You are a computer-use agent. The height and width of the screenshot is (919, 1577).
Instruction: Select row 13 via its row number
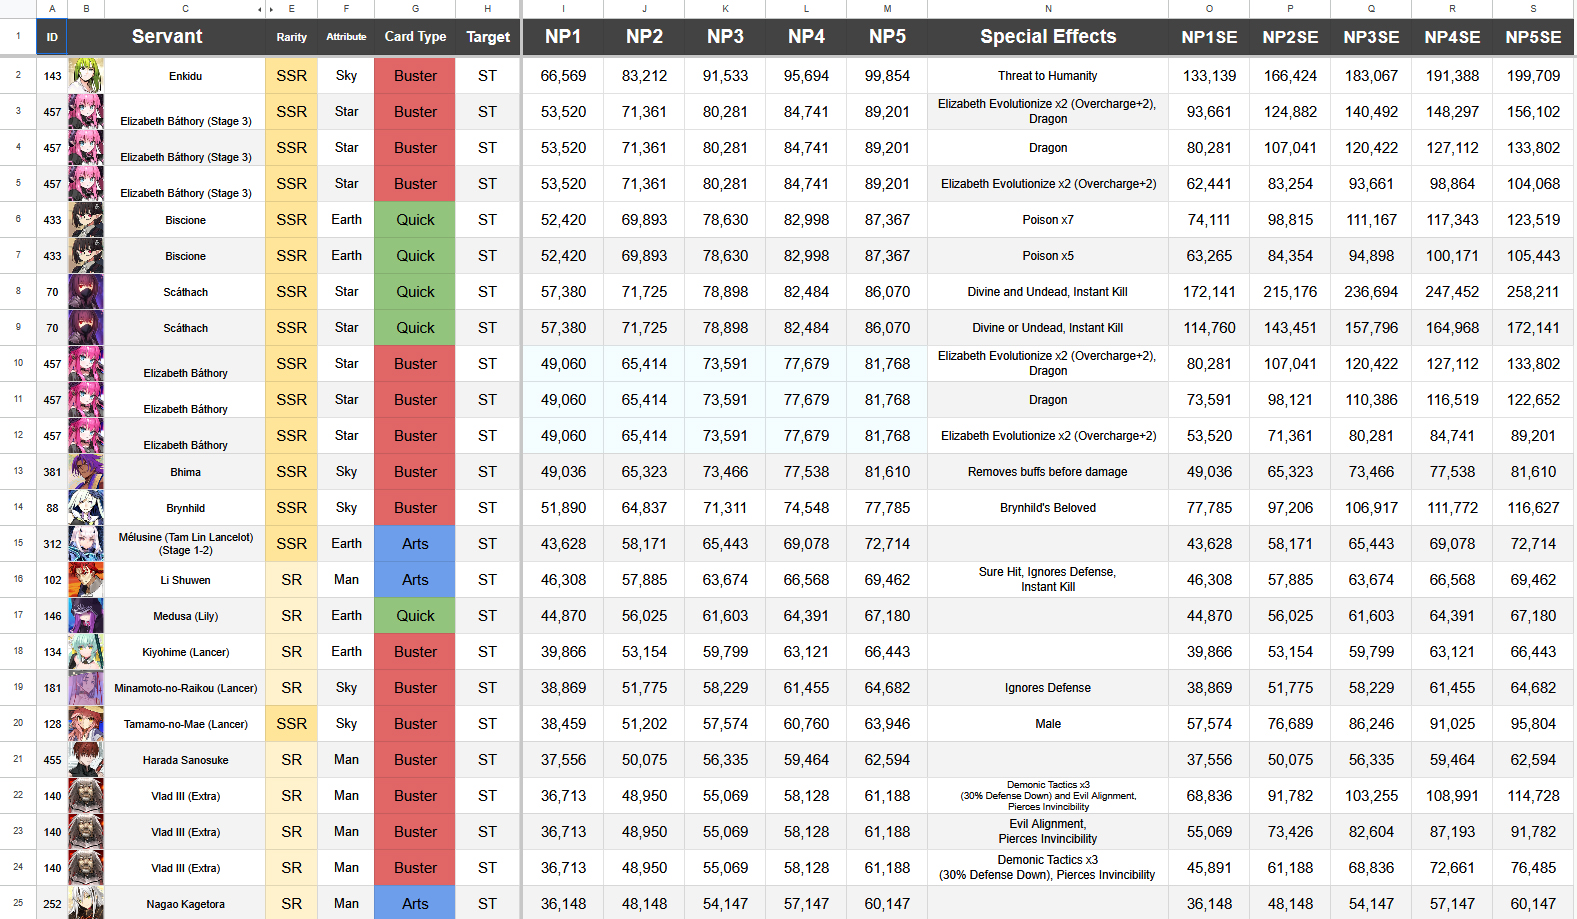(x=18, y=471)
